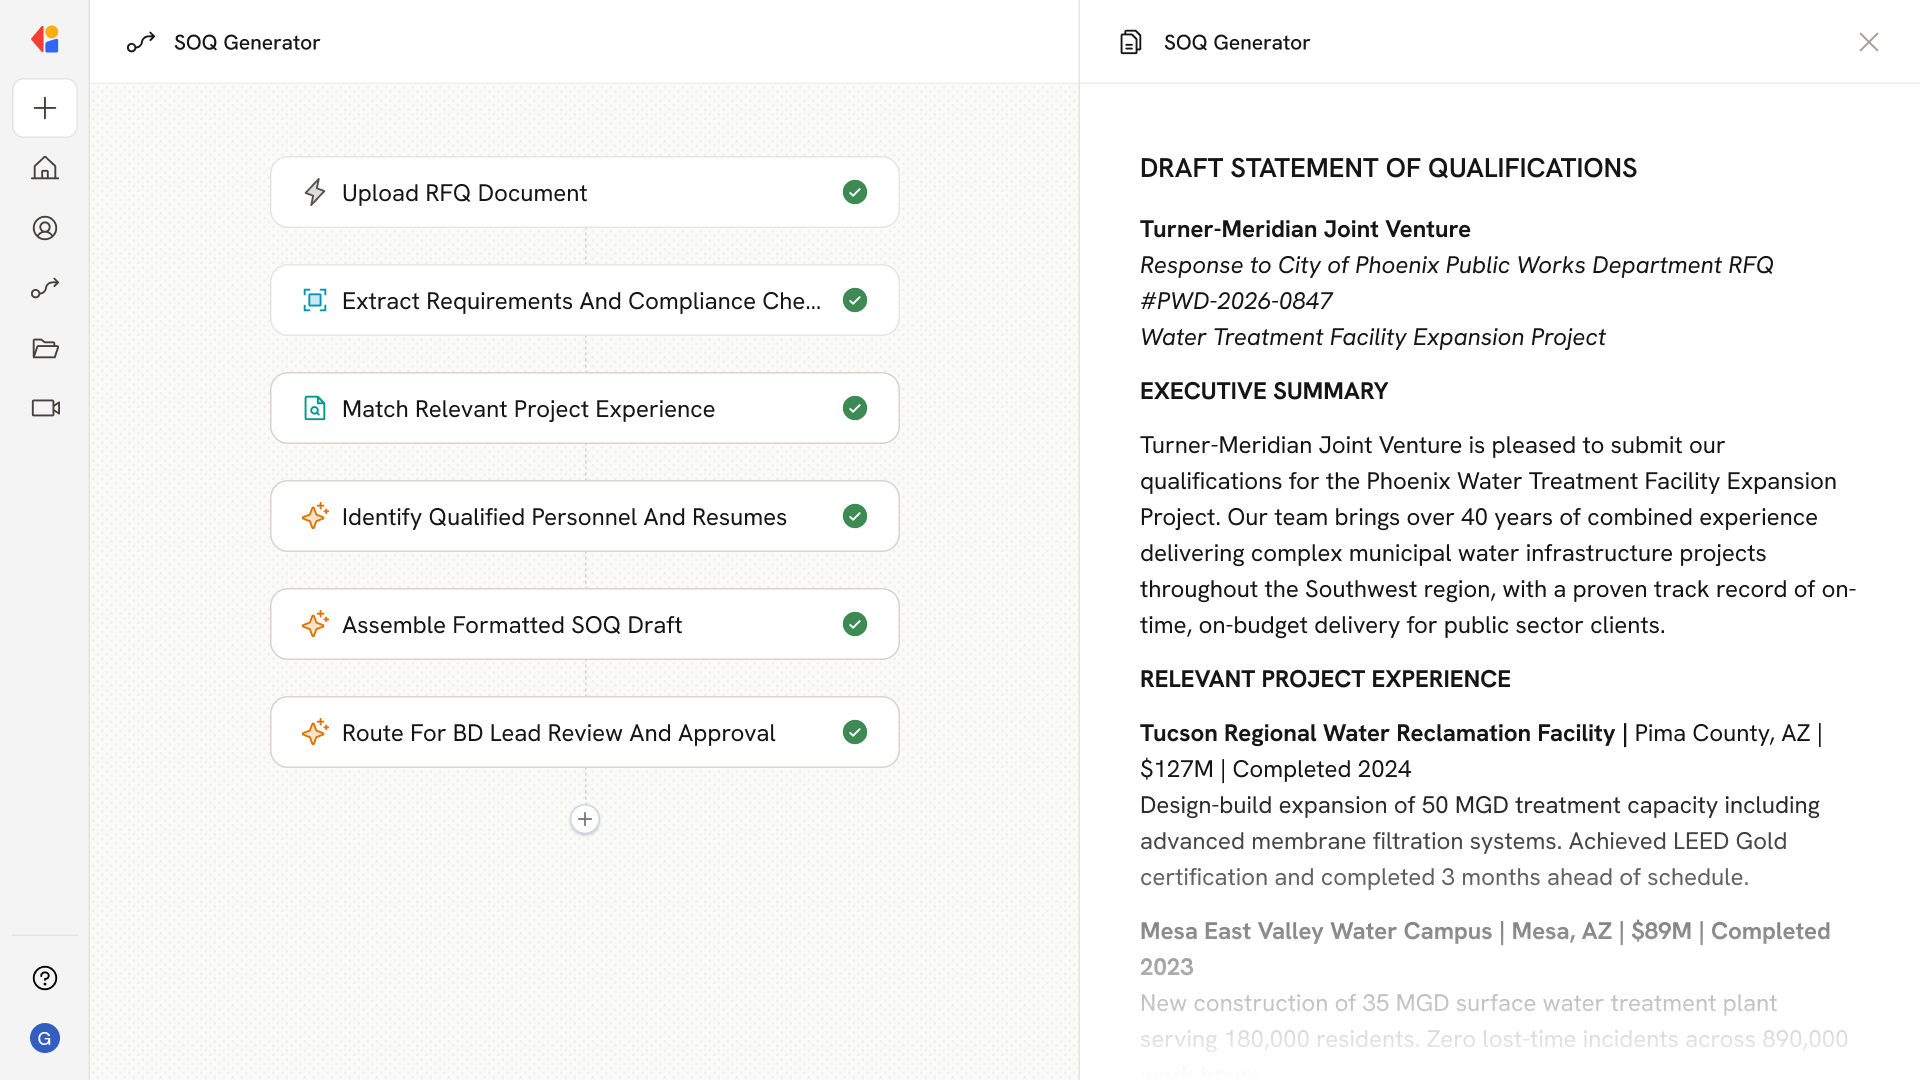Add a new step below the workflow
Image resolution: width=1920 pixels, height=1080 pixels.
(x=585, y=819)
